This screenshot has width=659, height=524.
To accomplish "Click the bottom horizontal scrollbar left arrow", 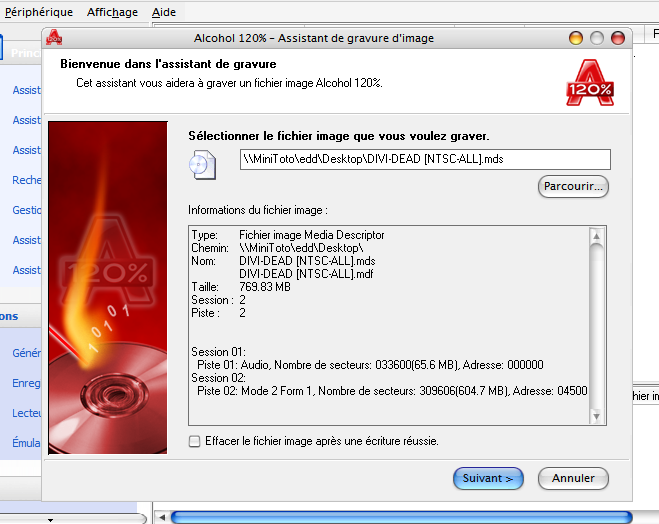I will pyautogui.click(x=160, y=517).
